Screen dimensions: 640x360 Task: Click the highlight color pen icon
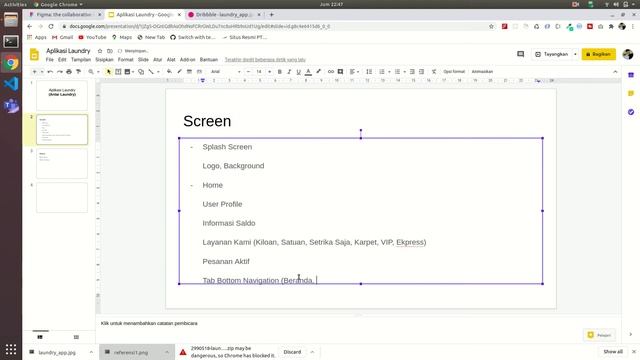318,72
